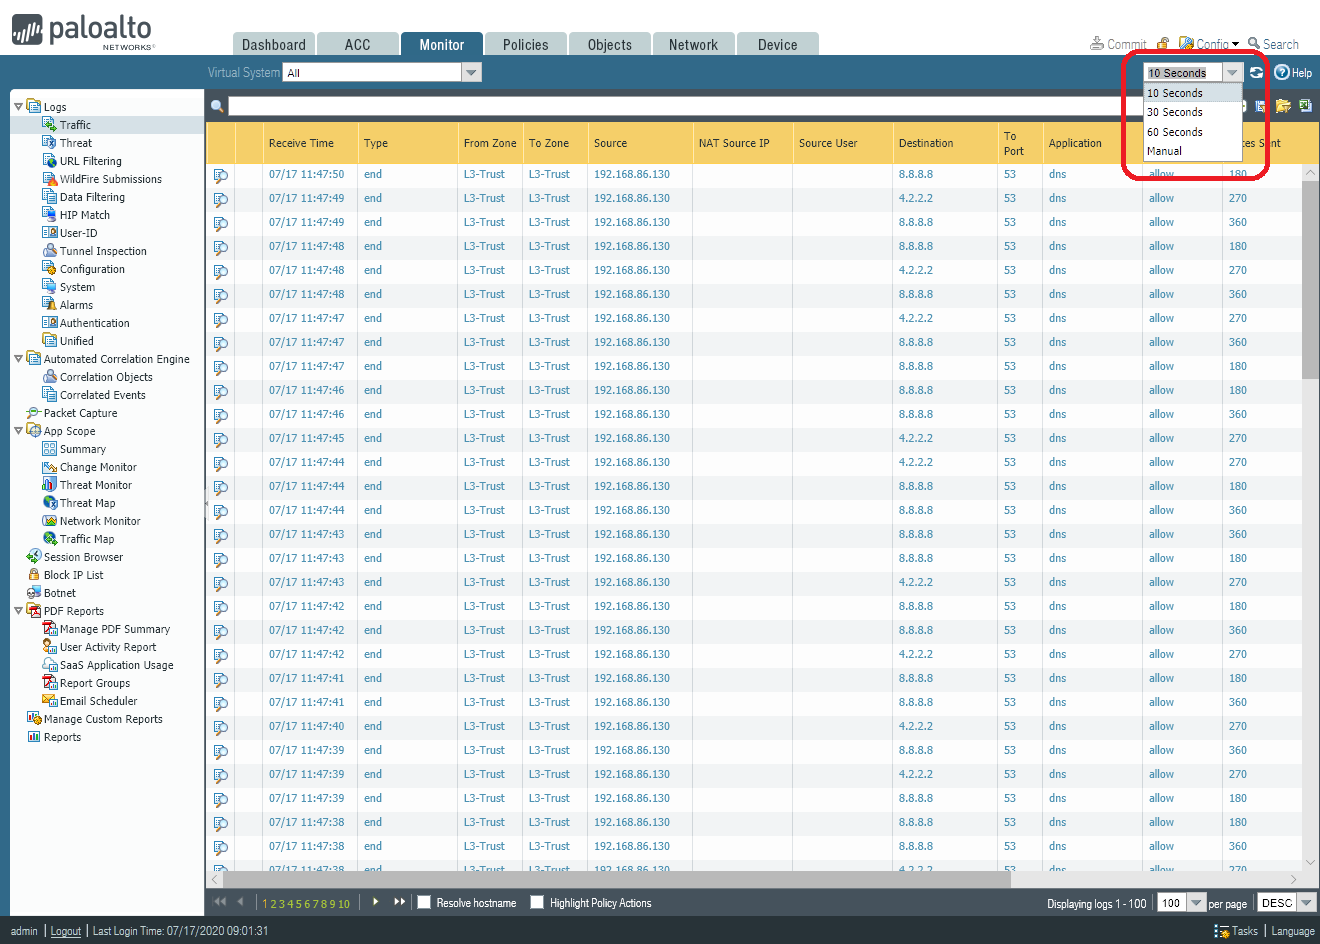Open the Device tab

tap(778, 45)
